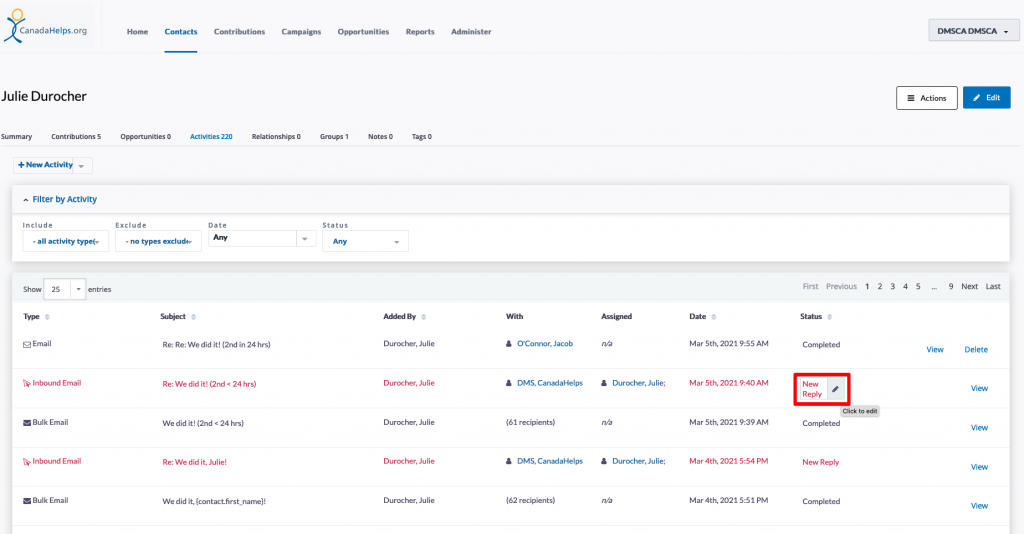This screenshot has width=1024, height=534.
Task: Open the Show entries count dropdown
Action: tap(64, 289)
